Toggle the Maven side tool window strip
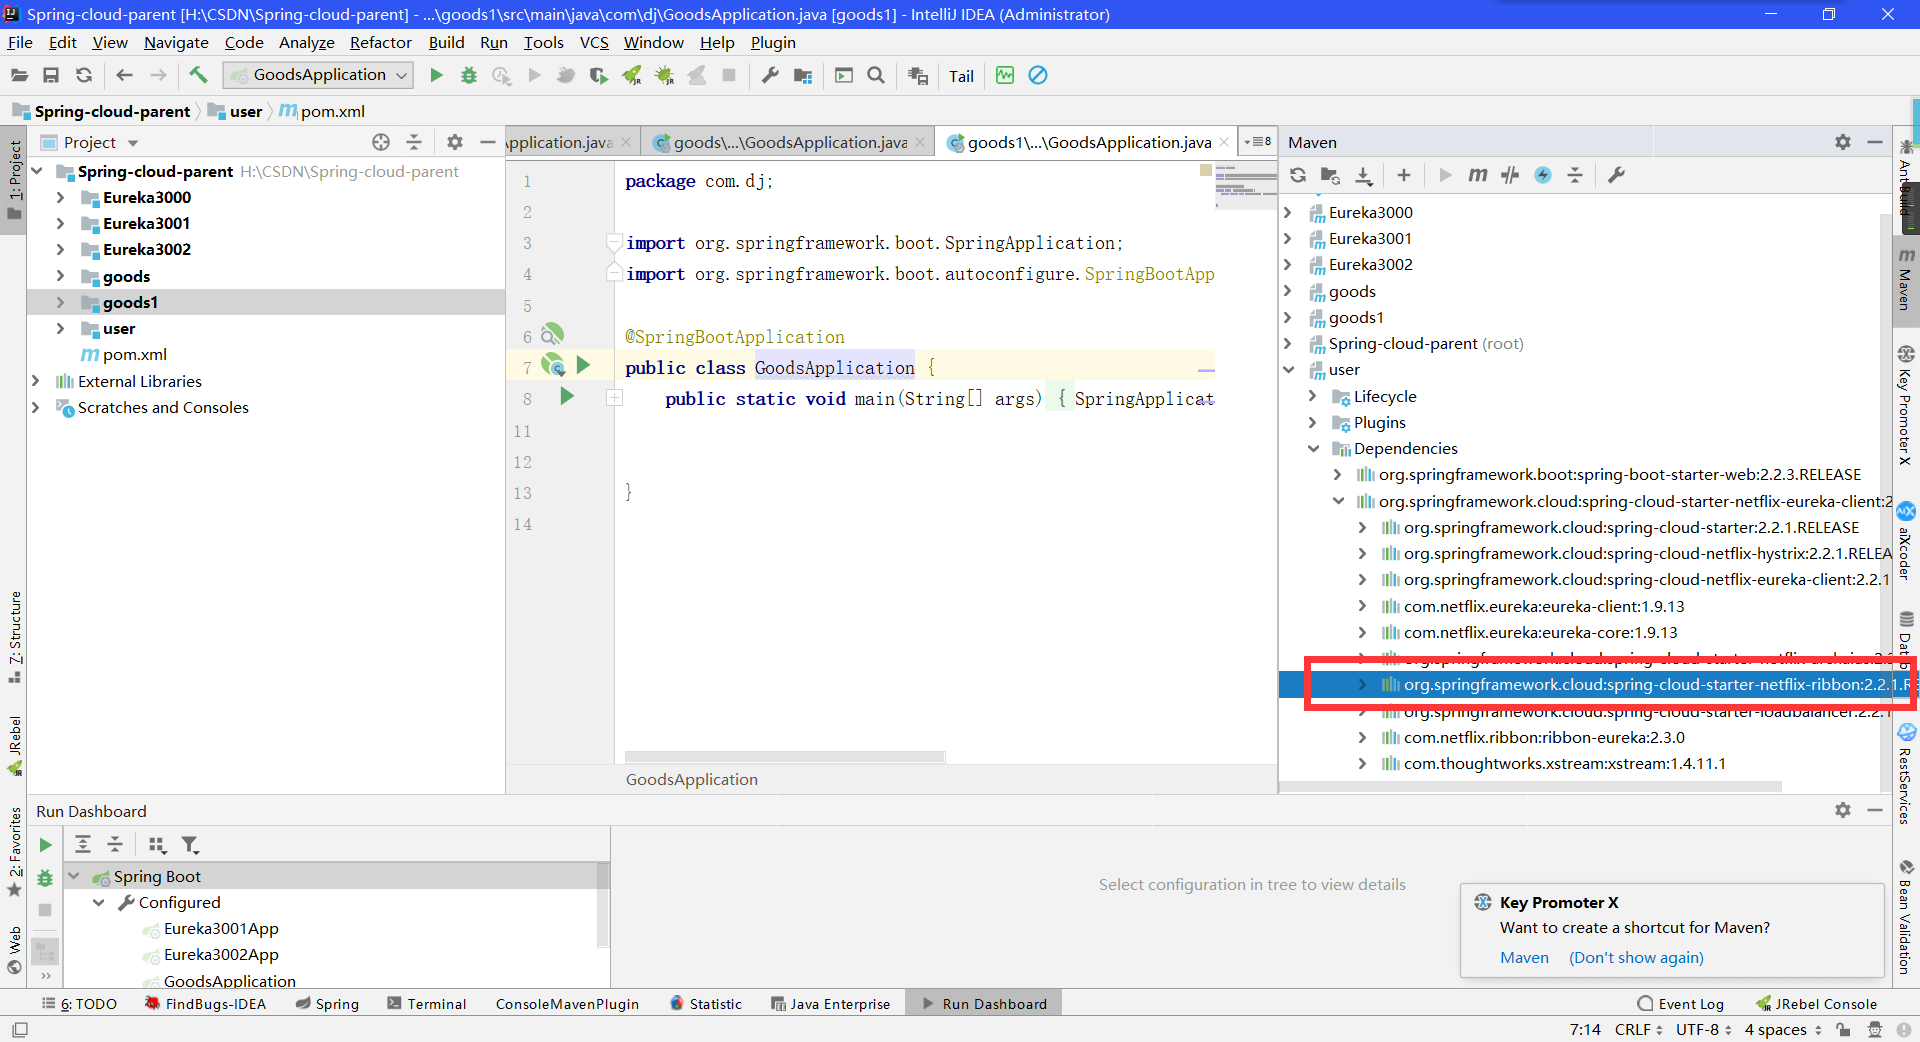1920x1042 pixels. (1906, 279)
